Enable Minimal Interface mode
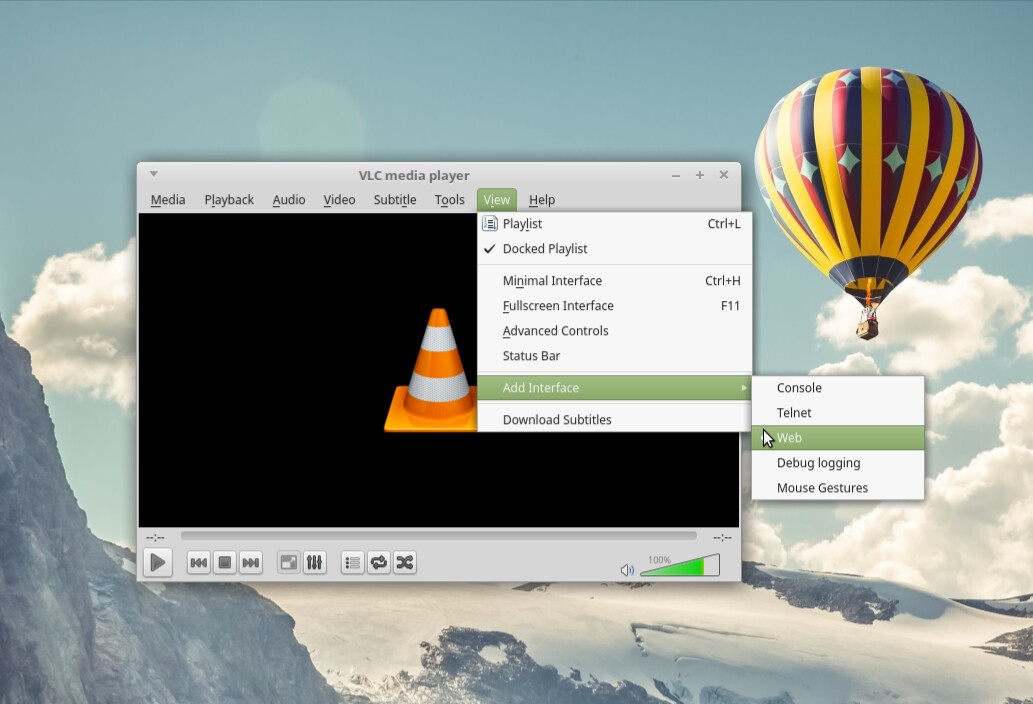1033x704 pixels. [x=615, y=281]
